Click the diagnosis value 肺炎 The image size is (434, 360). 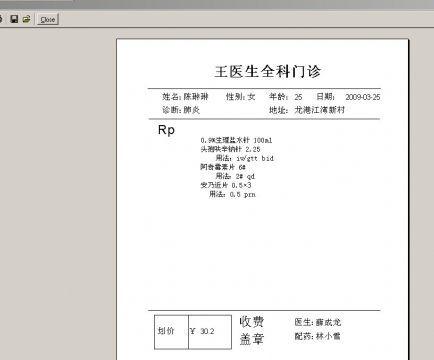tap(192, 110)
